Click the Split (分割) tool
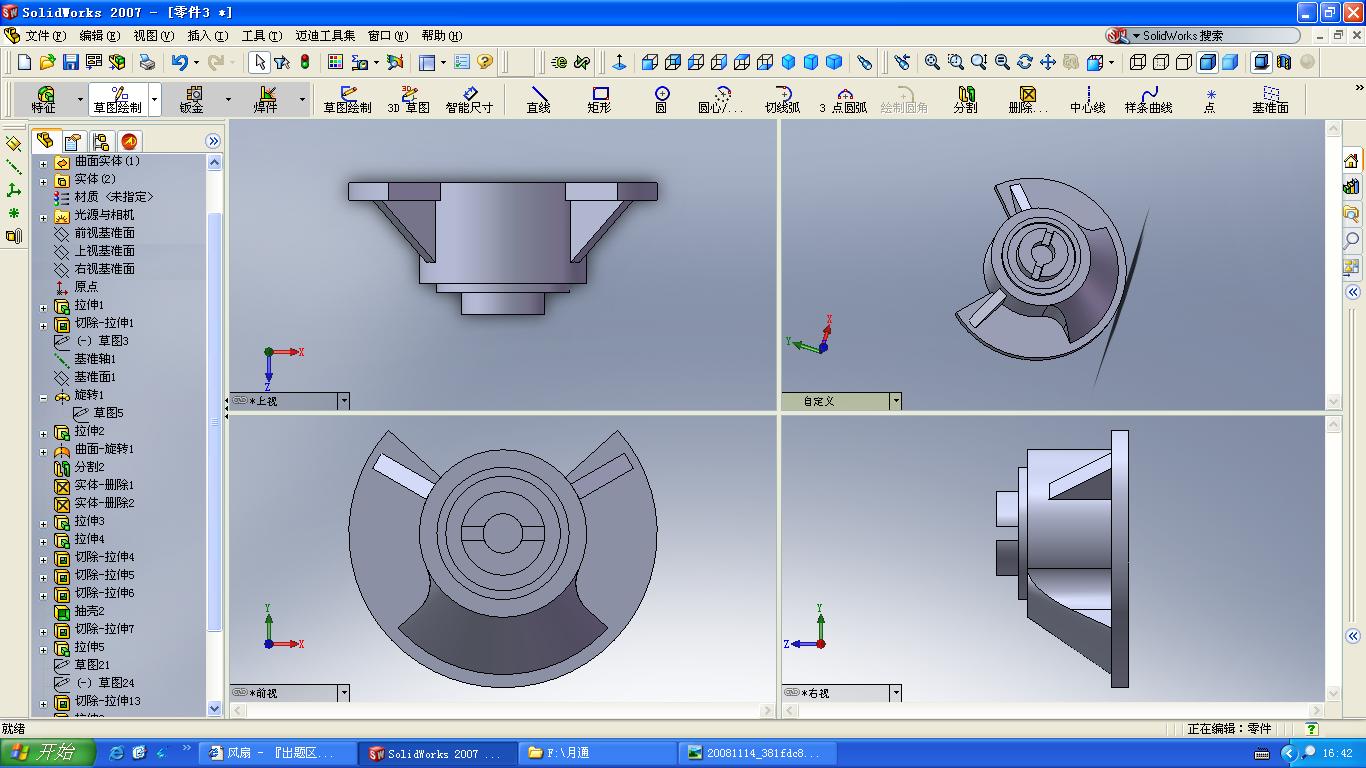The height and width of the screenshot is (768, 1366). (965, 99)
